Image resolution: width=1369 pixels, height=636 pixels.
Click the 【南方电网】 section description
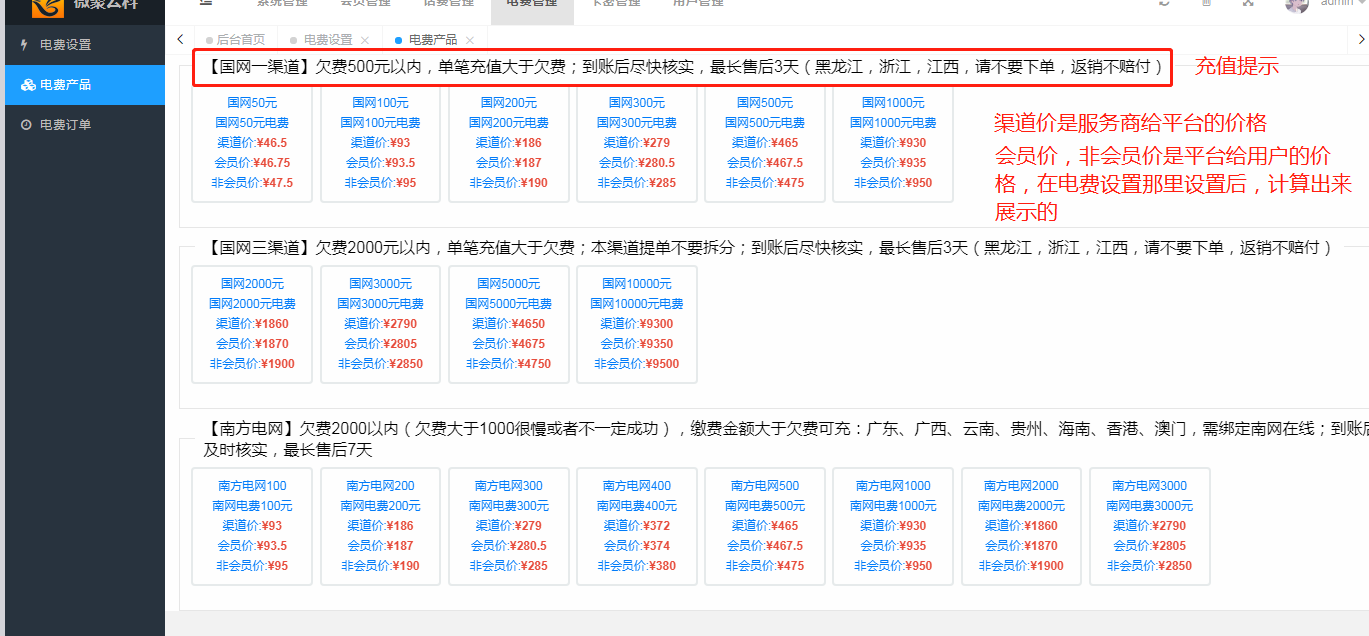coord(786,439)
